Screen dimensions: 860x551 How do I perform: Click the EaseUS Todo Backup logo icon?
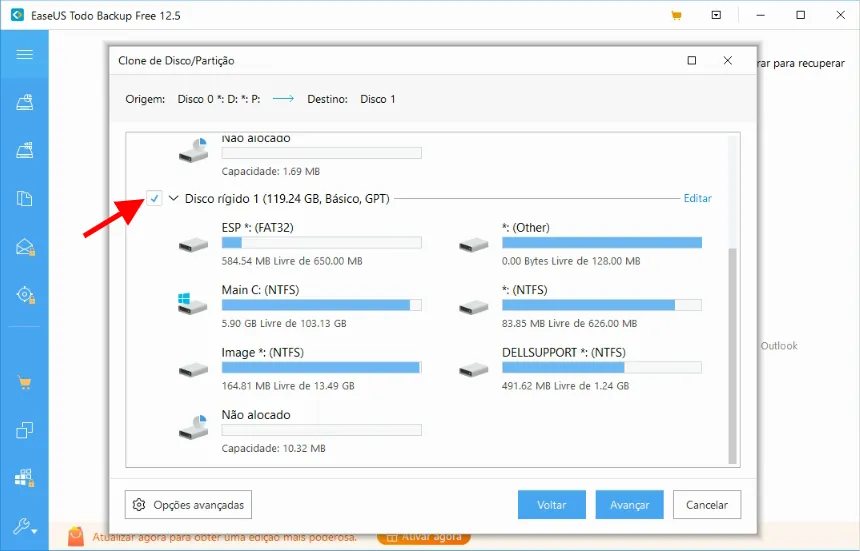point(18,15)
